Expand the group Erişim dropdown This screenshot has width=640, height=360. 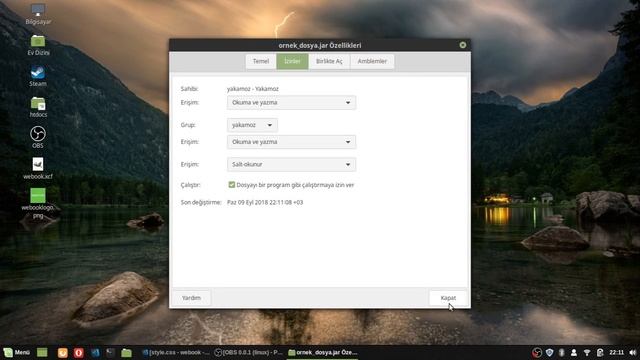(291, 142)
